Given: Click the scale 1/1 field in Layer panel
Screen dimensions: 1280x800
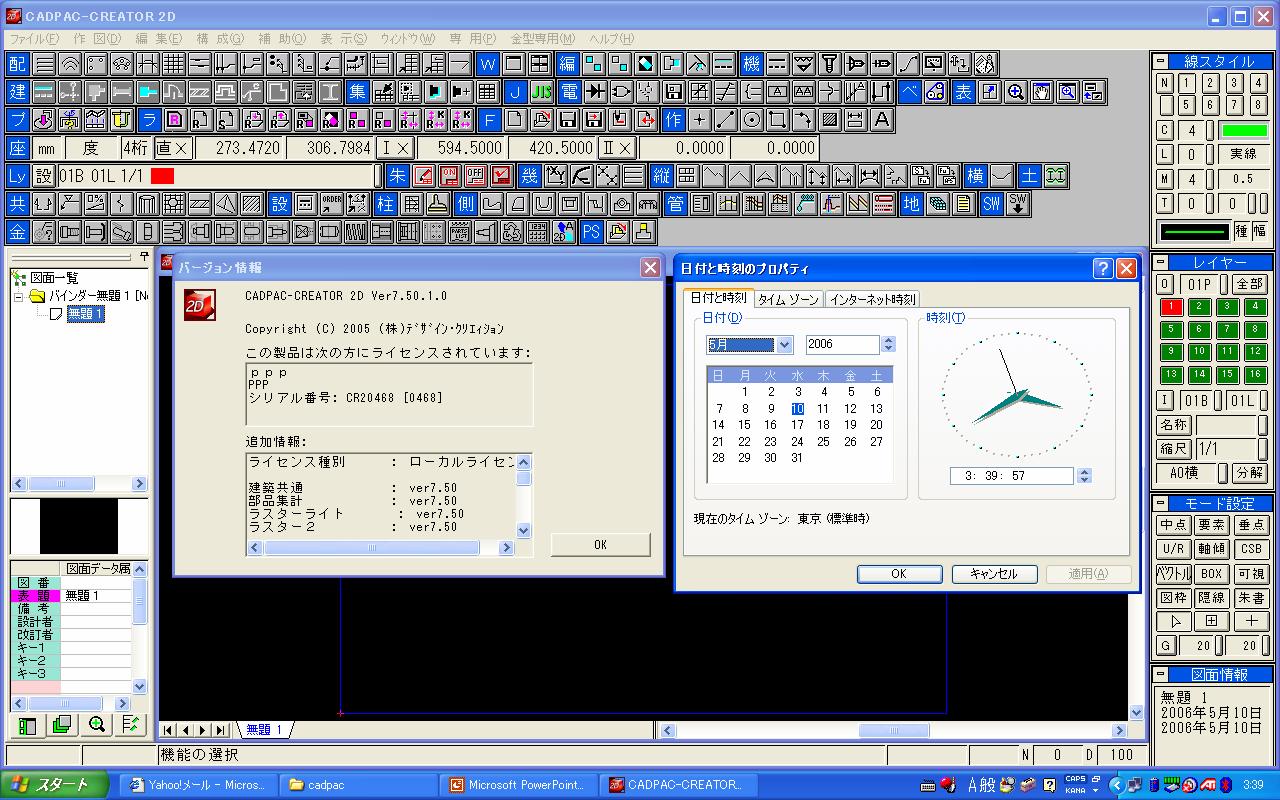Looking at the screenshot, I should (1225, 450).
